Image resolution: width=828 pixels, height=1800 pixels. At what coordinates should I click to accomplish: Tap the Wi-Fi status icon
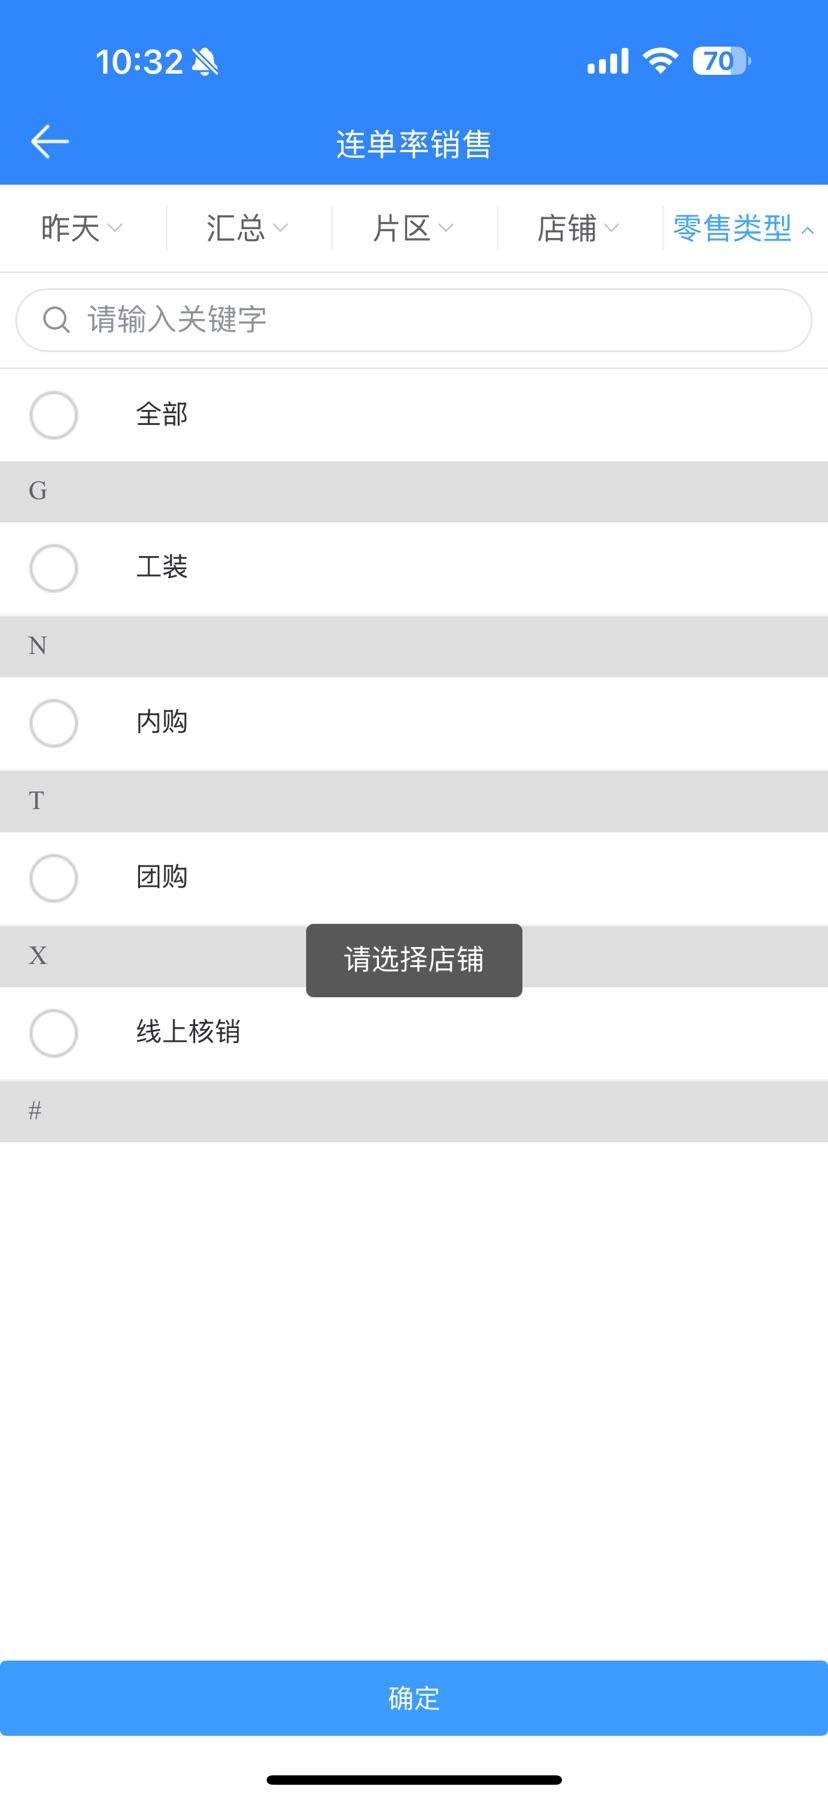(660, 61)
